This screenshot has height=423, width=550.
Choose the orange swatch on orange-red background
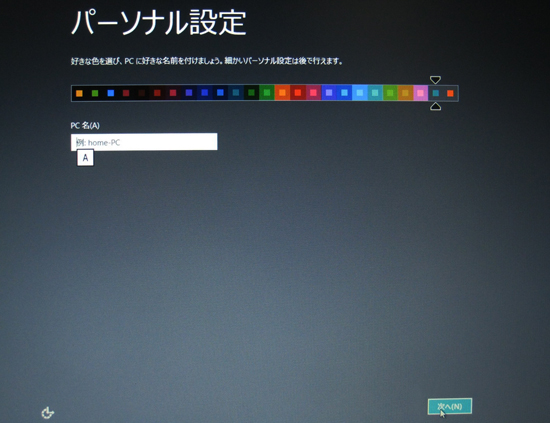pos(282,93)
